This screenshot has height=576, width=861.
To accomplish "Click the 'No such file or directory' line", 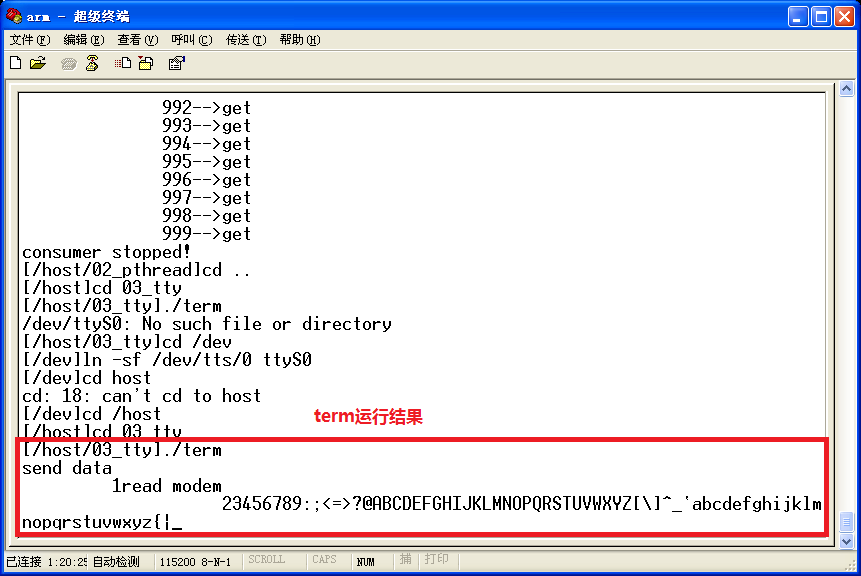I will (x=207, y=324).
